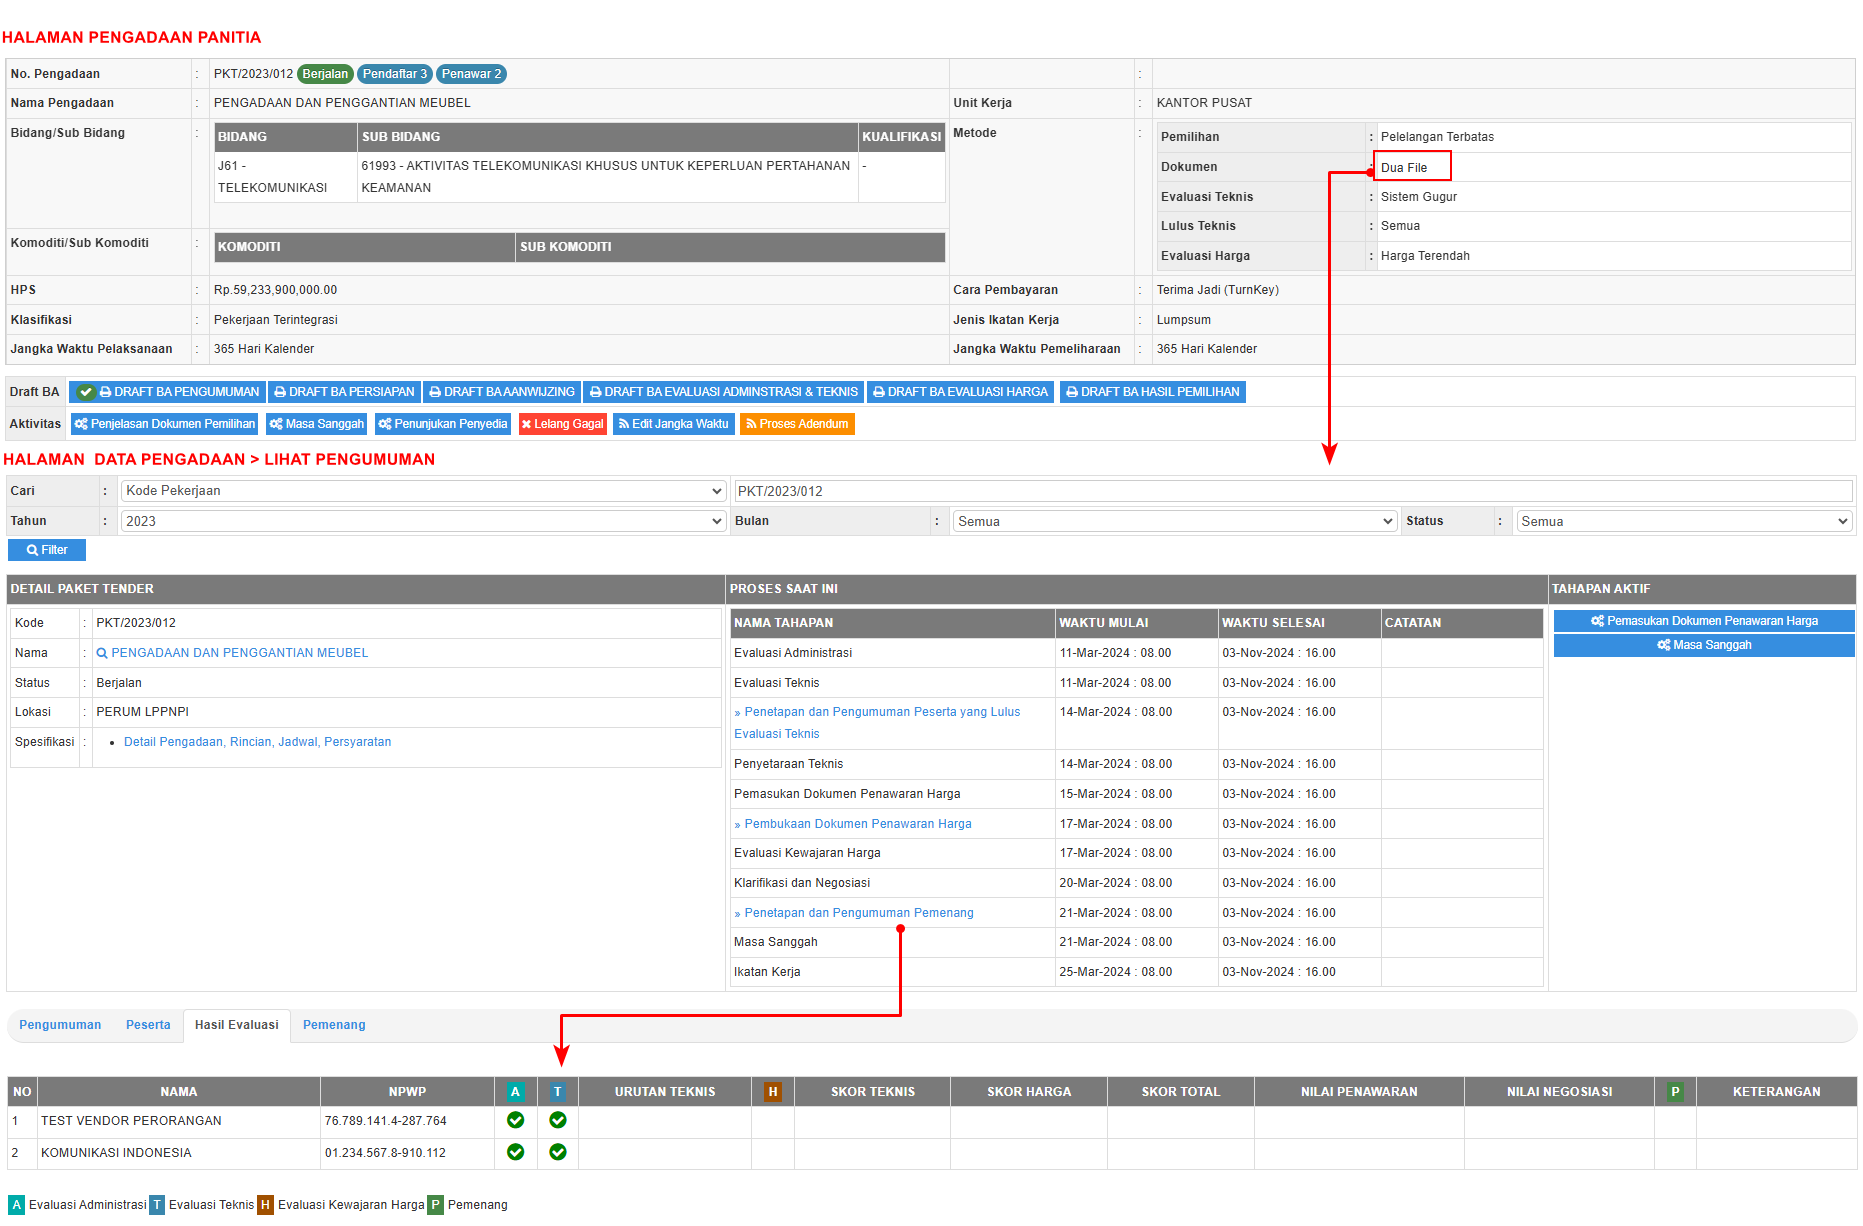This screenshot has height=1226, width=1863.
Task: Open Draft BA Persiapan print button
Action: tap(344, 392)
